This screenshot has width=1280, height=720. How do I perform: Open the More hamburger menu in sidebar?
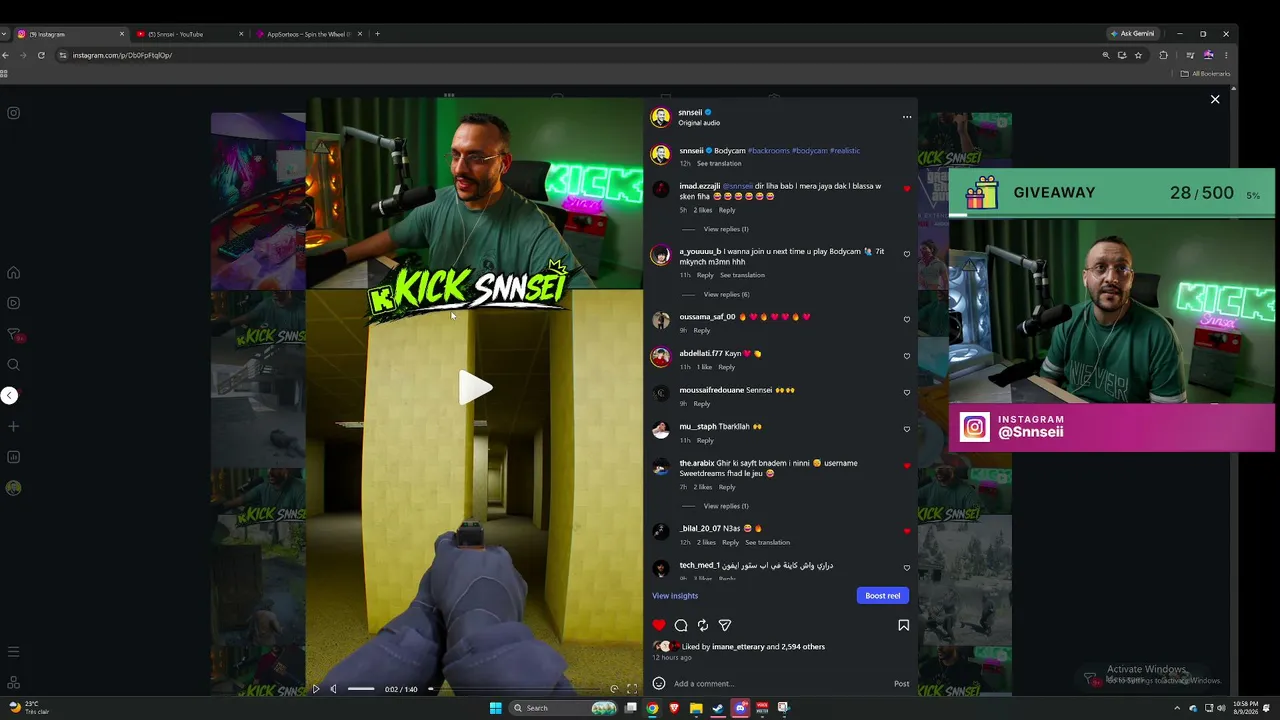[x=14, y=652]
